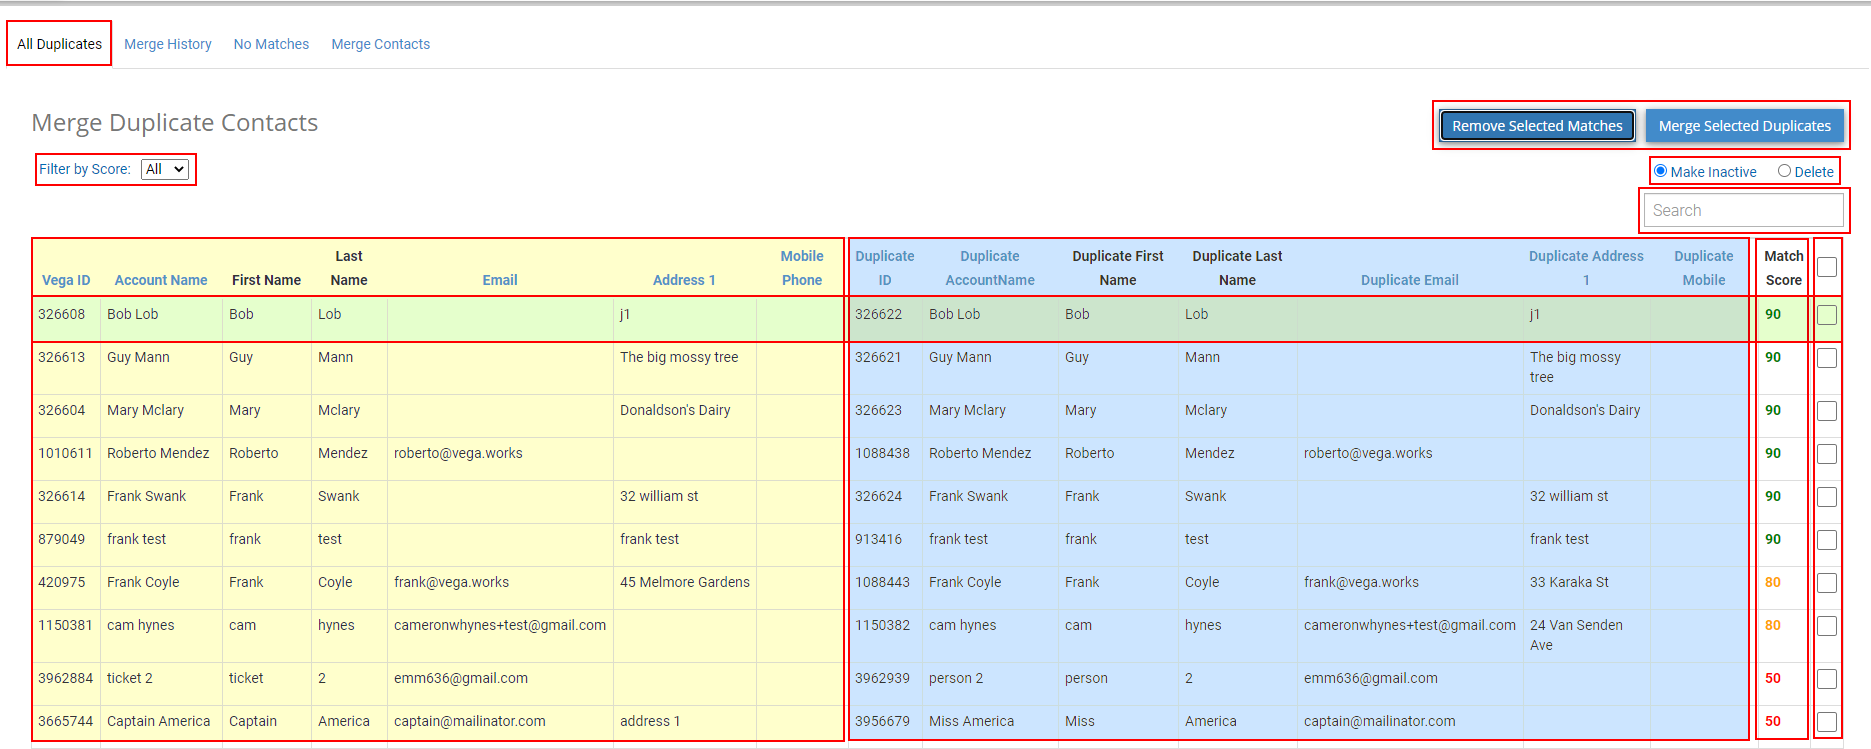Image resolution: width=1871 pixels, height=749 pixels.
Task: Select the Delete radio button
Action: pos(1784,171)
